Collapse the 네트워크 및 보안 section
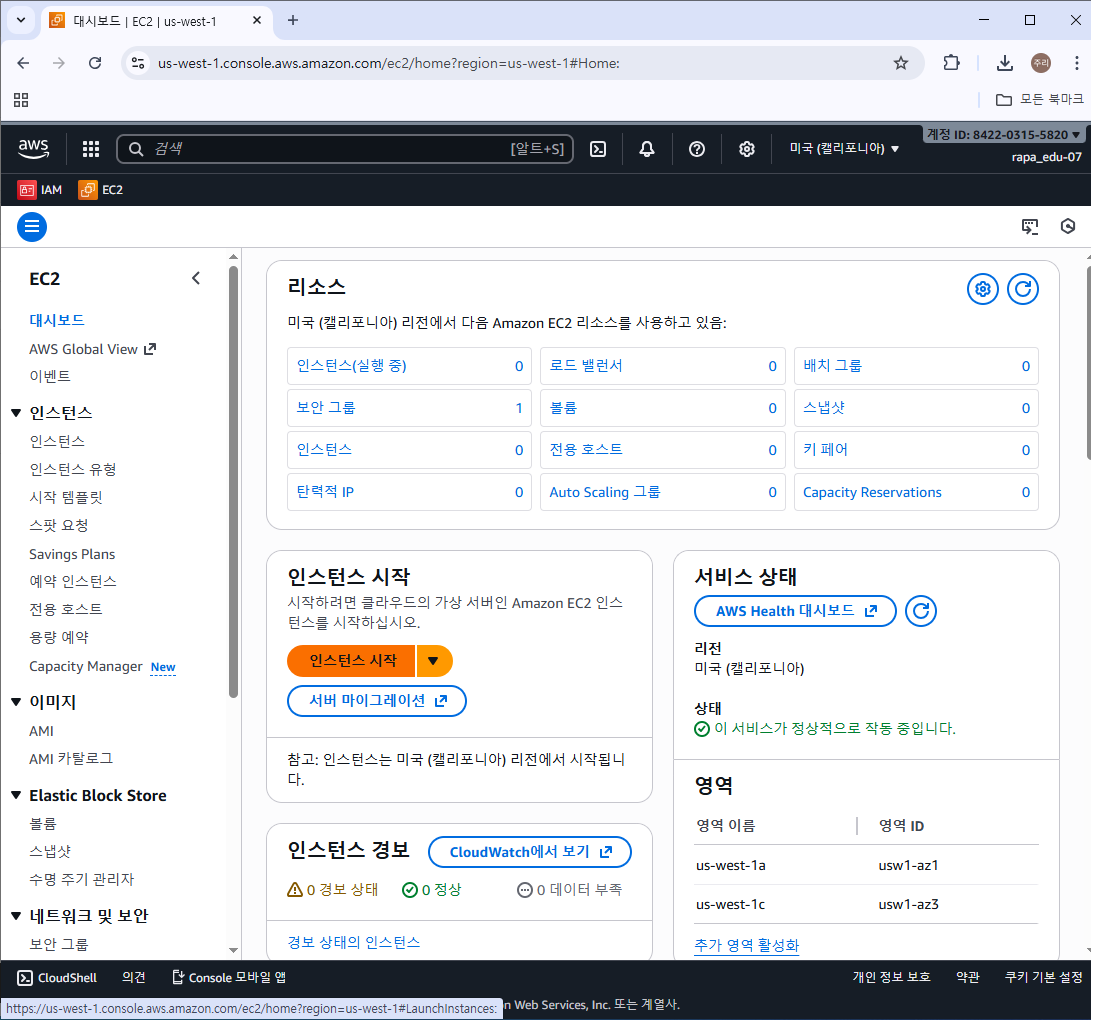 point(15,916)
